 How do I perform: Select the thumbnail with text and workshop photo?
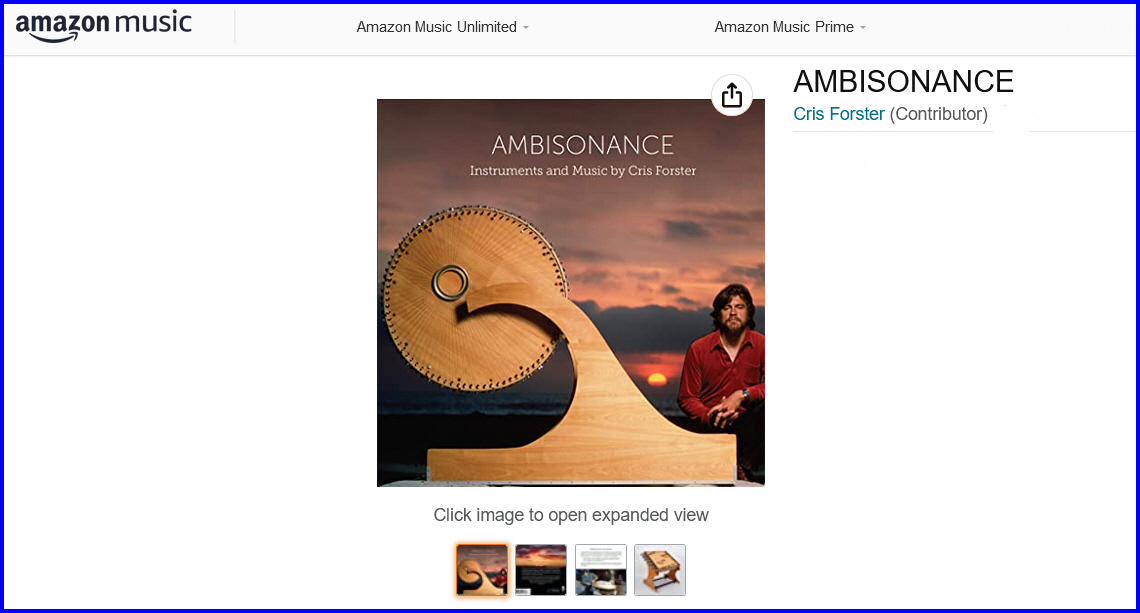tap(601, 570)
